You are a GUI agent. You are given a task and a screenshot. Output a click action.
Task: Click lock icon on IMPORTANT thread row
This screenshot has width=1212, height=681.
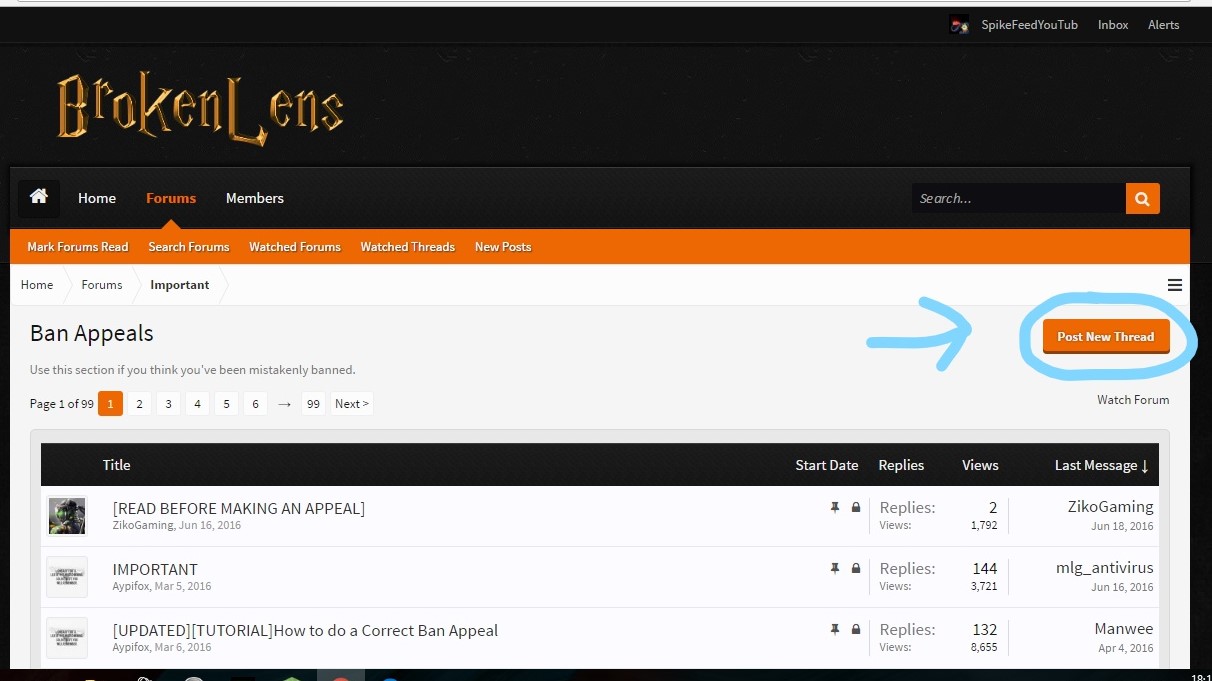(x=856, y=569)
